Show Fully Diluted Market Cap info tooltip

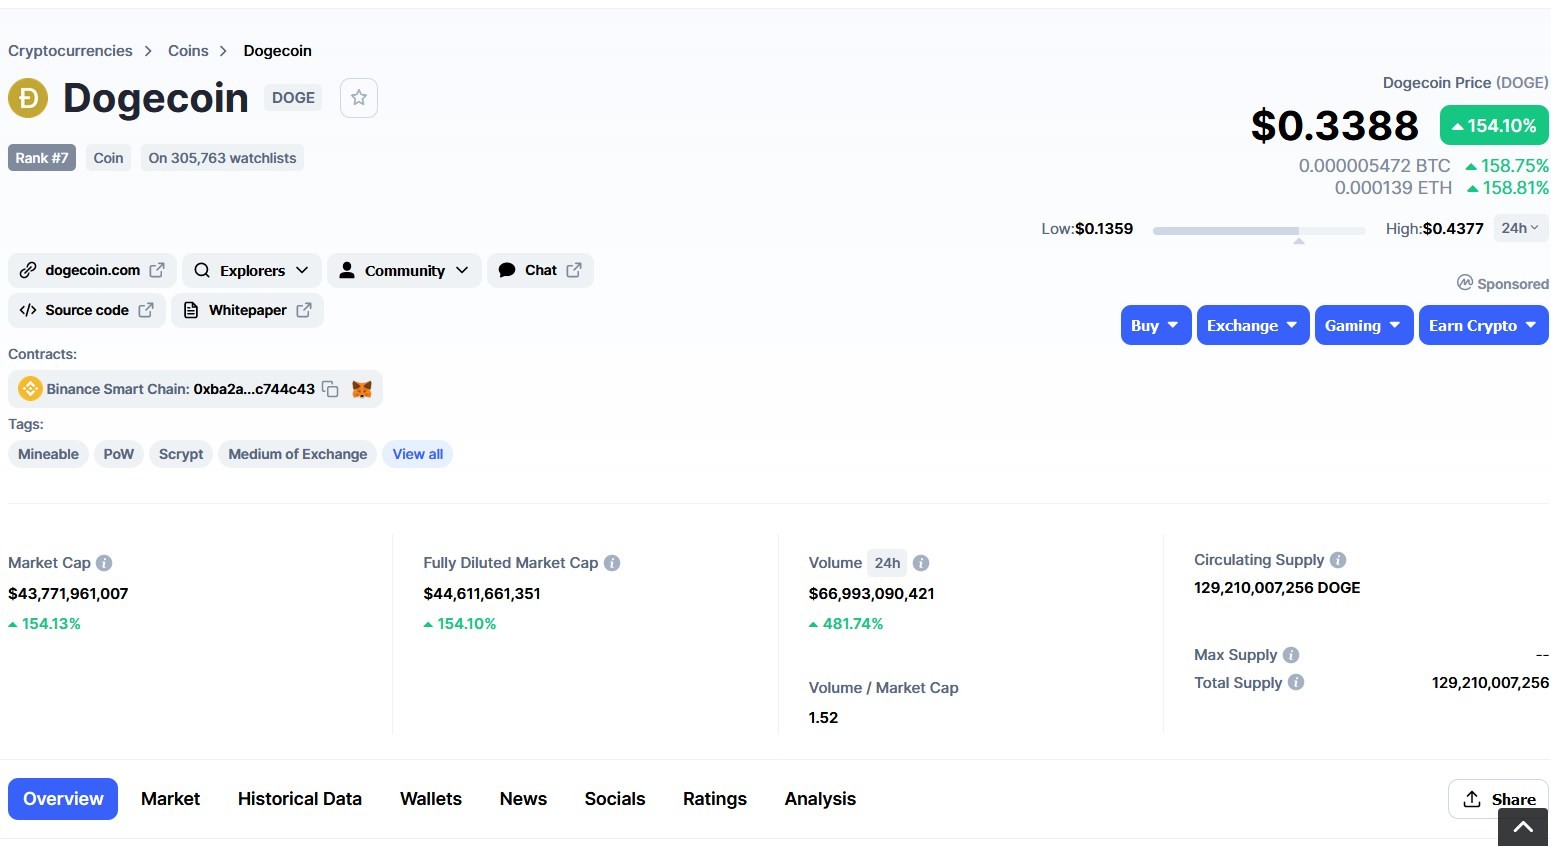(x=612, y=563)
